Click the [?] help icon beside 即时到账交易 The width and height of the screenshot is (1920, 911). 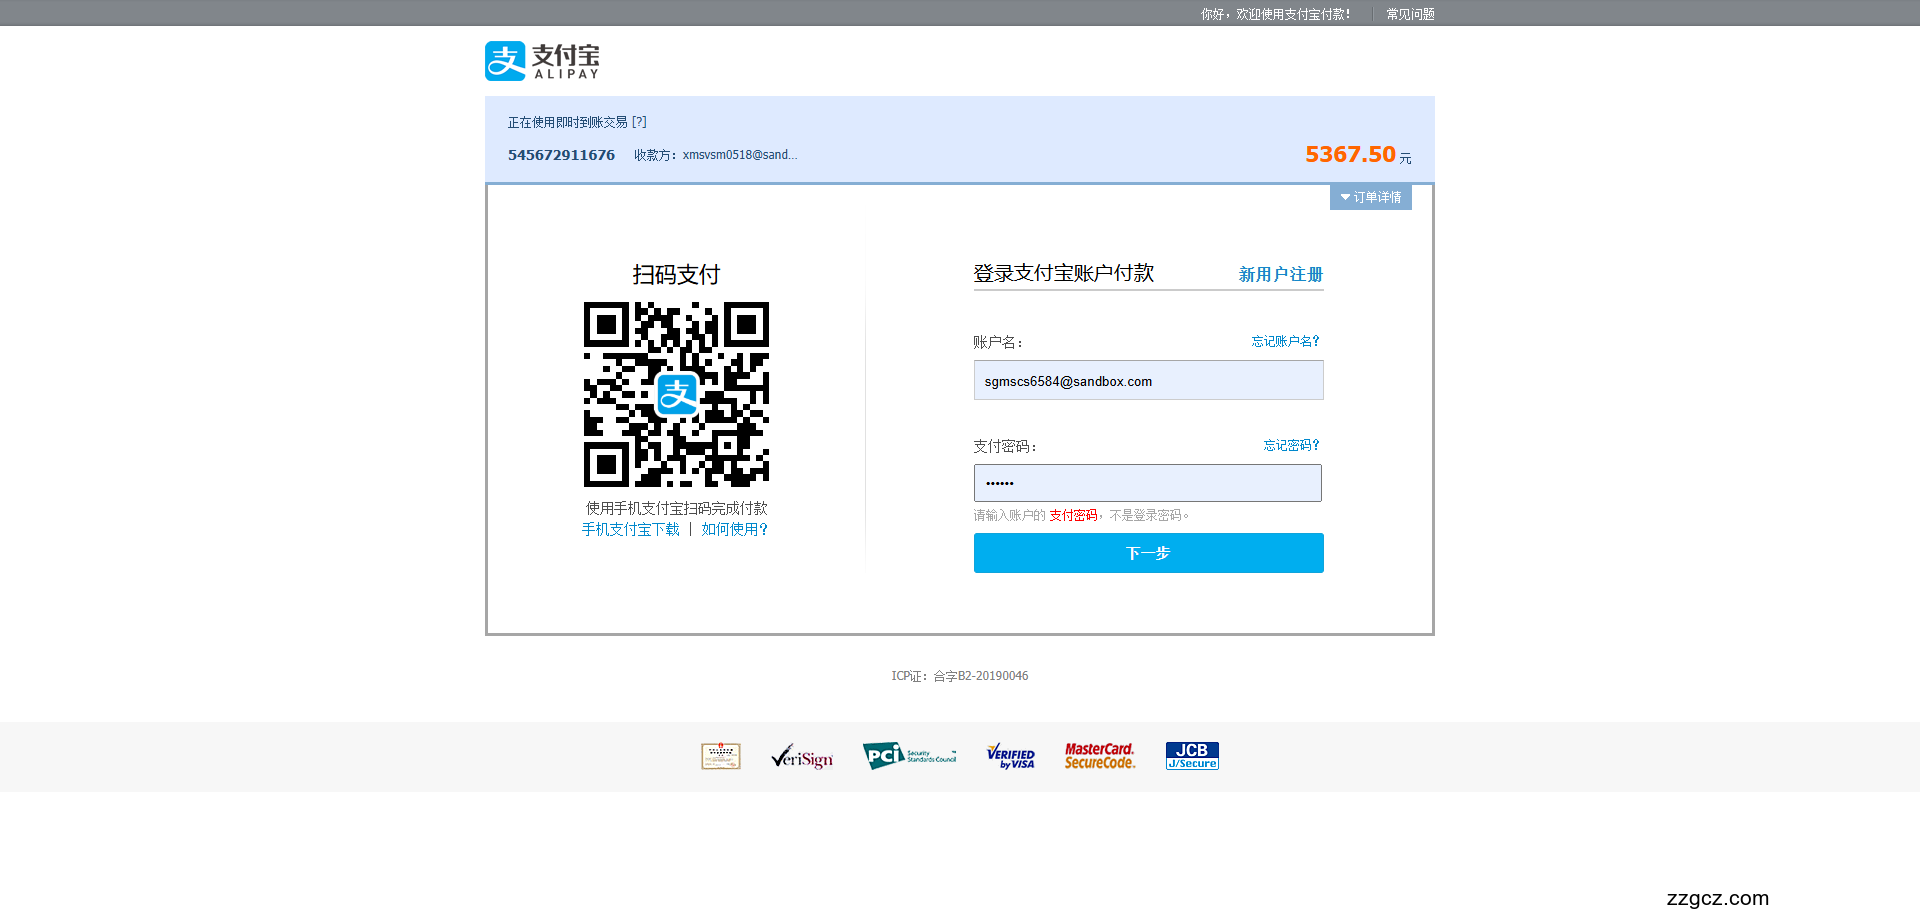(x=639, y=121)
